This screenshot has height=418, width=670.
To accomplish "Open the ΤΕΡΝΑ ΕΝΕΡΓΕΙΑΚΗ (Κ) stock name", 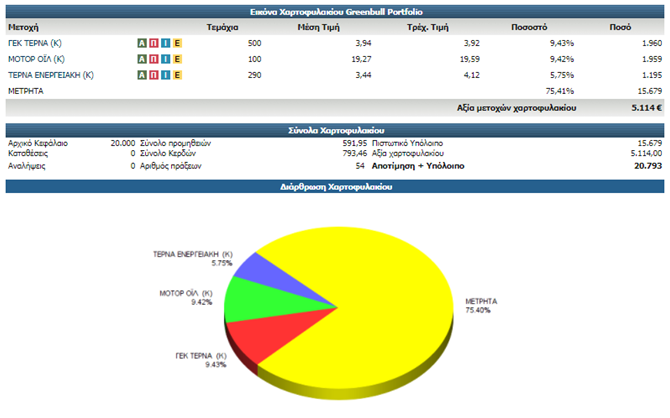I will (x=51, y=75).
